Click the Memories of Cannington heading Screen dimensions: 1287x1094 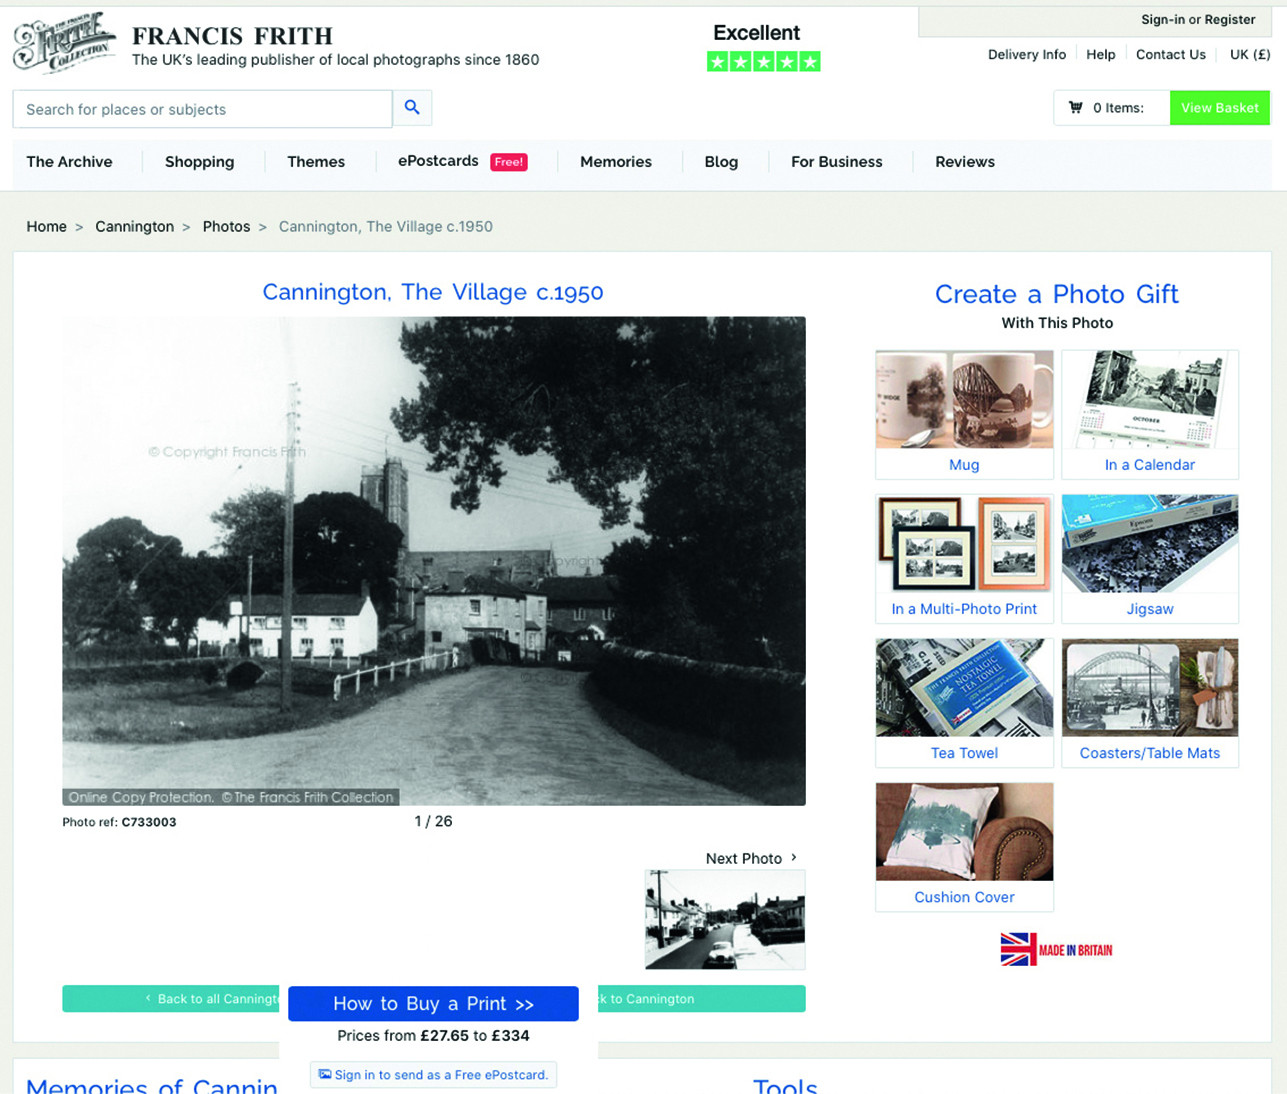[x=152, y=1085]
